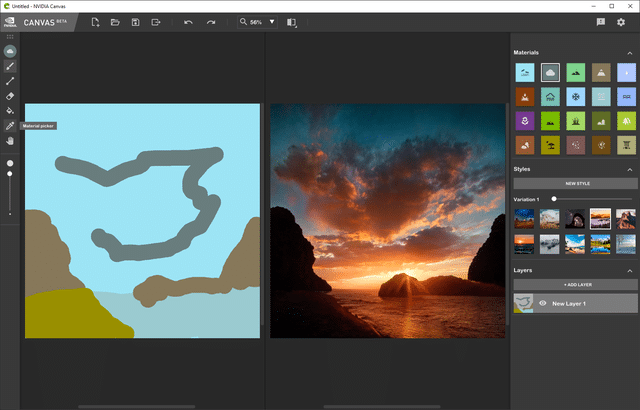This screenshot has width=640, height=410.
Task: Click the Variation 1 slider handle
Action: tap(554, 199)
